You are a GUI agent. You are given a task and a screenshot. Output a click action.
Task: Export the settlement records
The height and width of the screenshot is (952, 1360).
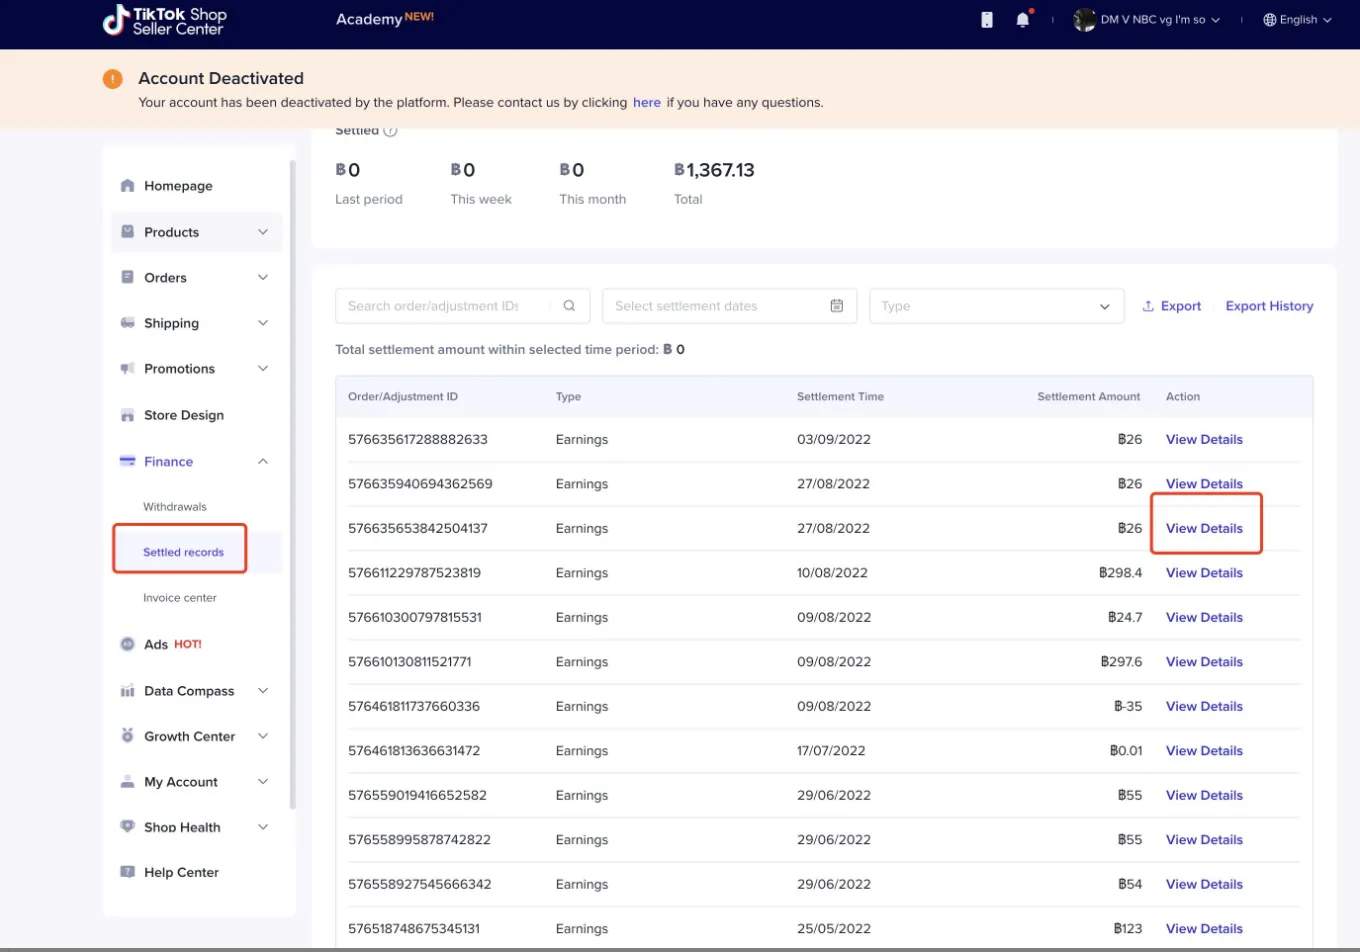click(x=1172, y=306)
